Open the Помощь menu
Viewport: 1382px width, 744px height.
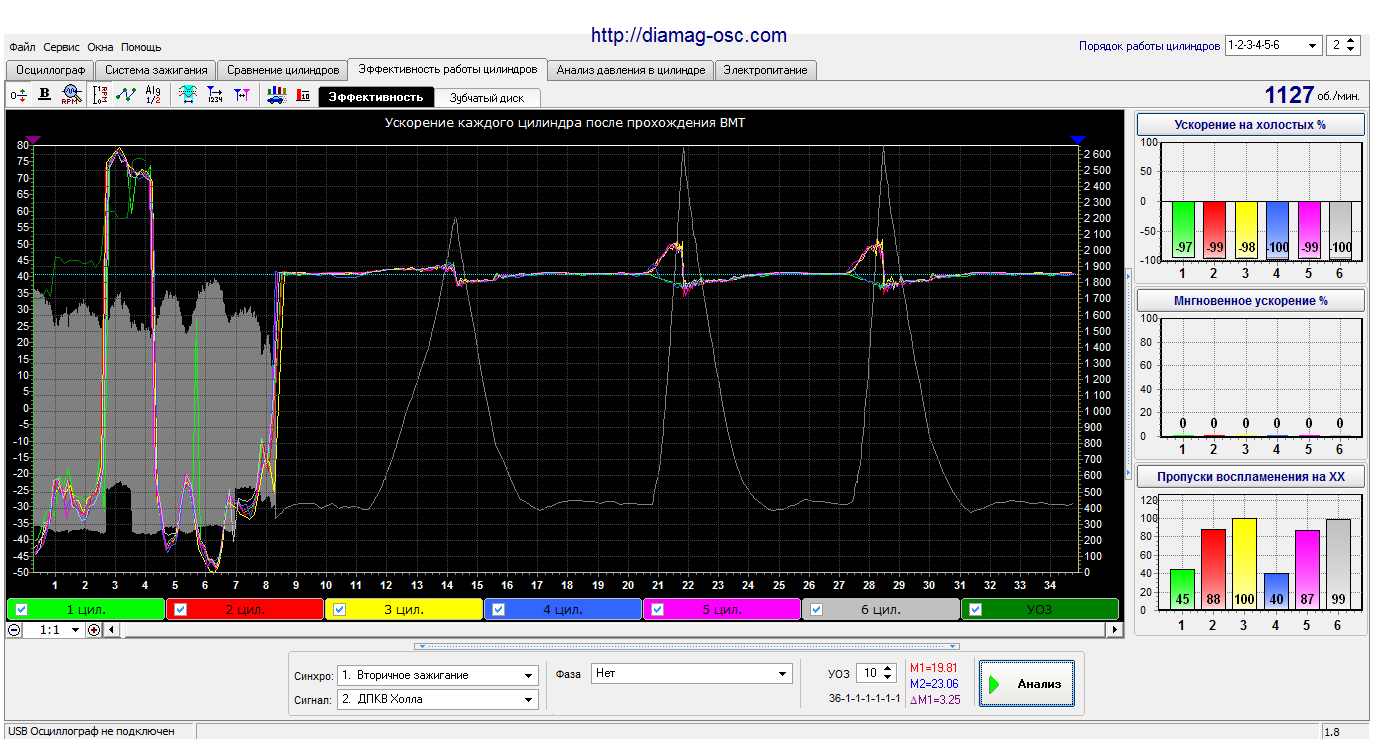click(141, 47)
